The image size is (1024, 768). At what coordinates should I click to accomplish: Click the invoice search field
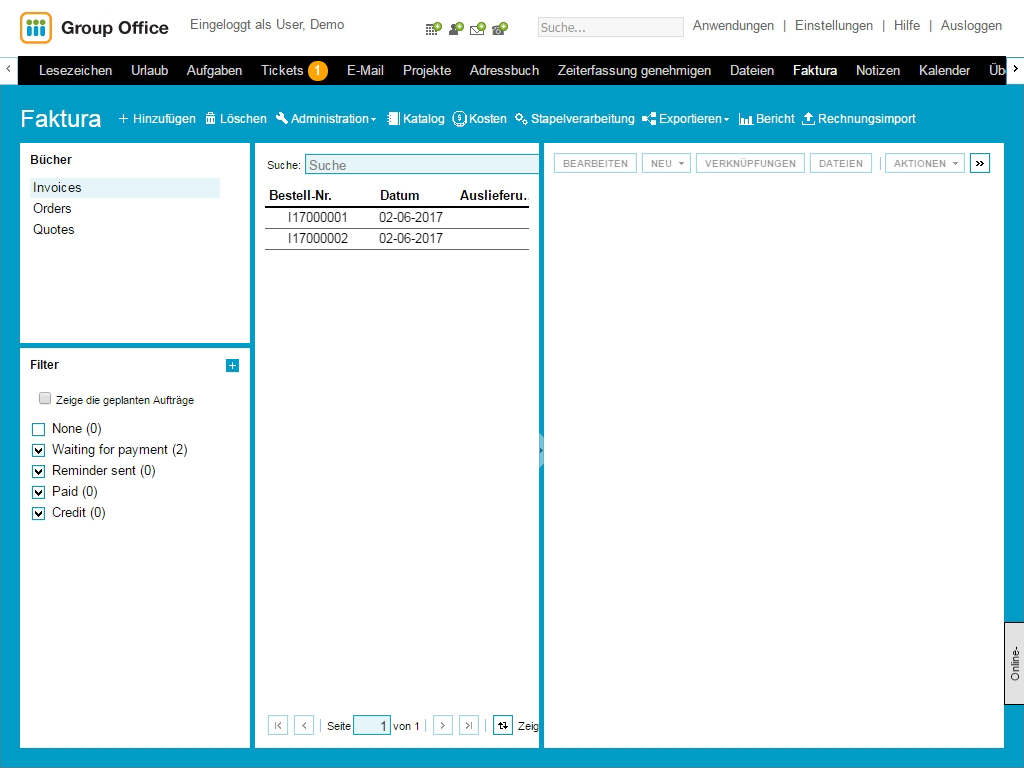click(421, 165)
